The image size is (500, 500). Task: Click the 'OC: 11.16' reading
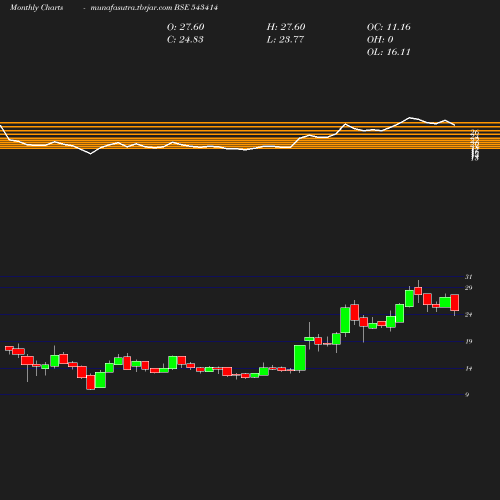(388, 27)
